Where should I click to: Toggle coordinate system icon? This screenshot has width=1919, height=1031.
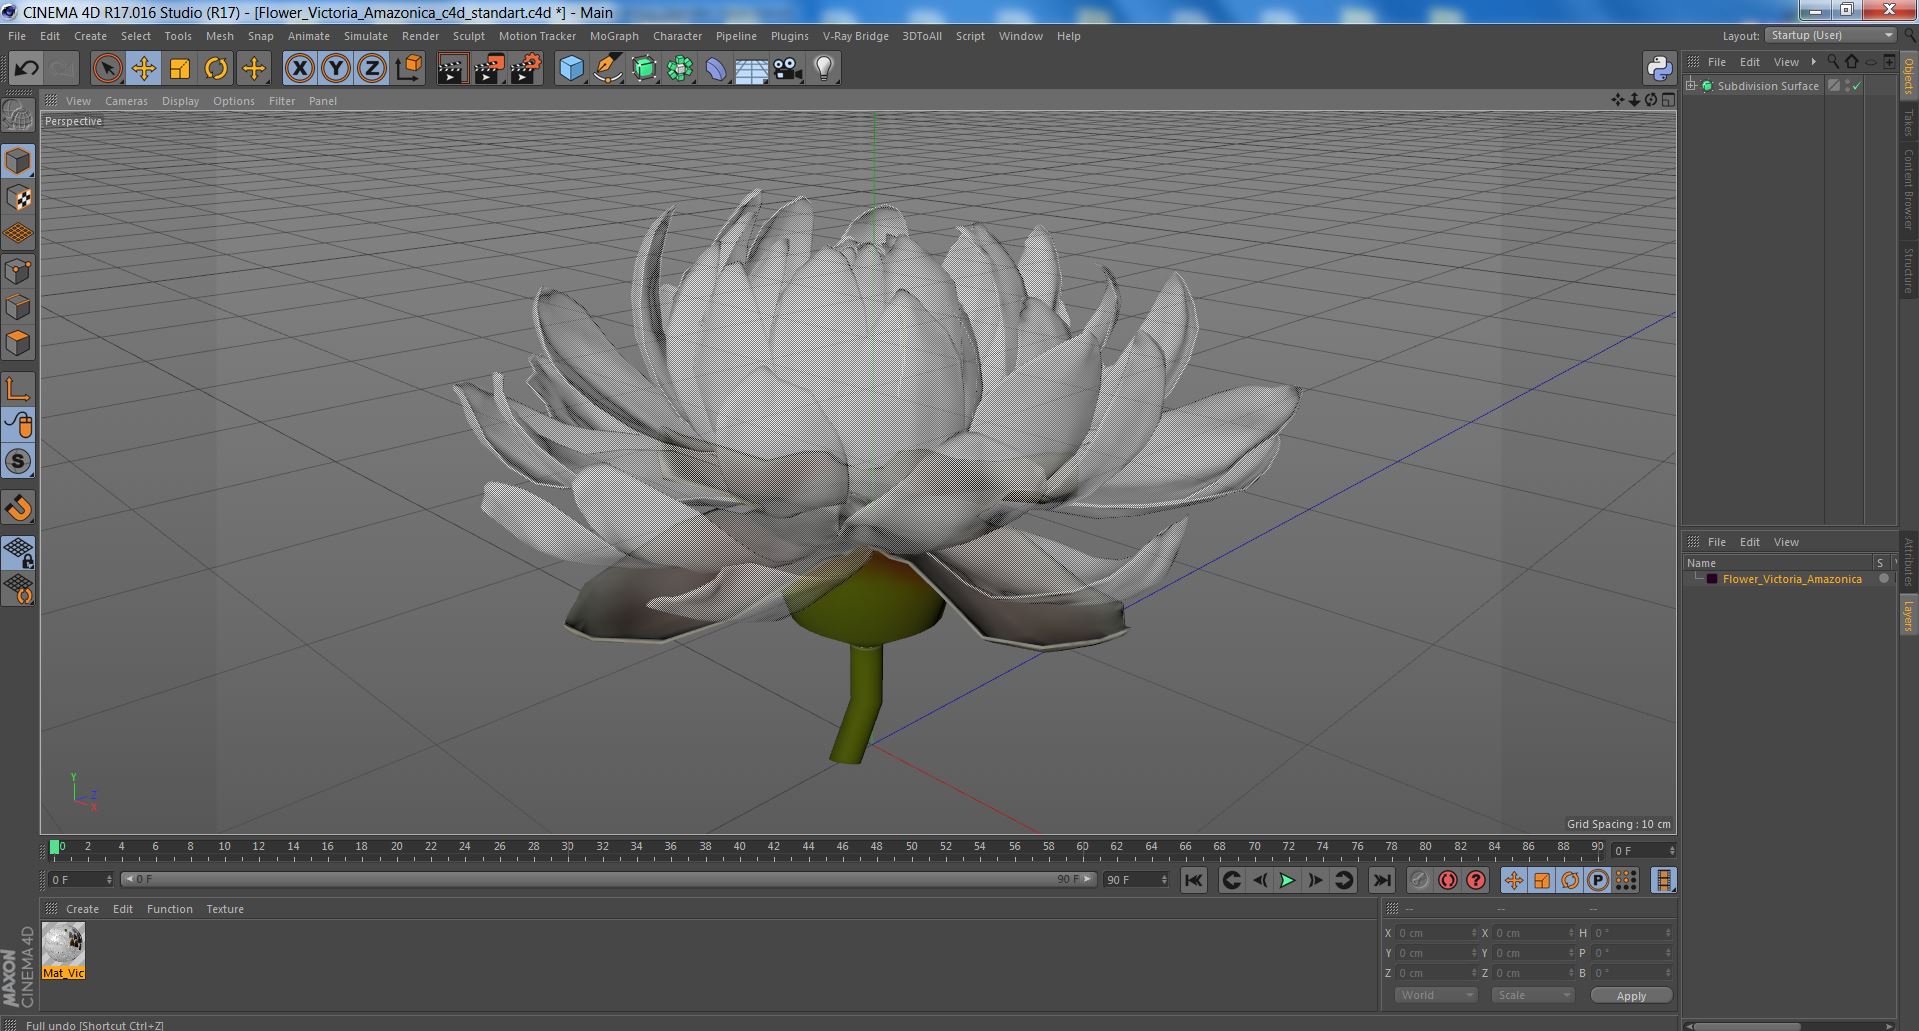click(409, 68)
